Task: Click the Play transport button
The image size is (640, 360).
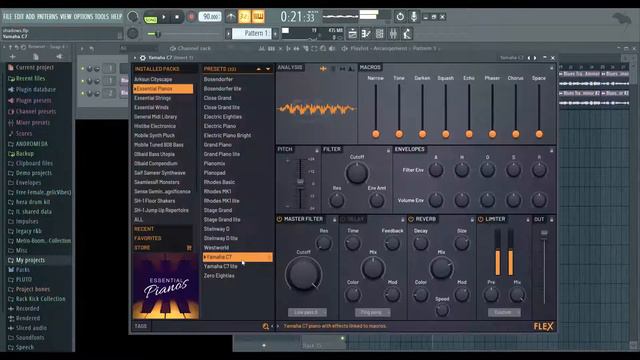Action: coord(164,17)
